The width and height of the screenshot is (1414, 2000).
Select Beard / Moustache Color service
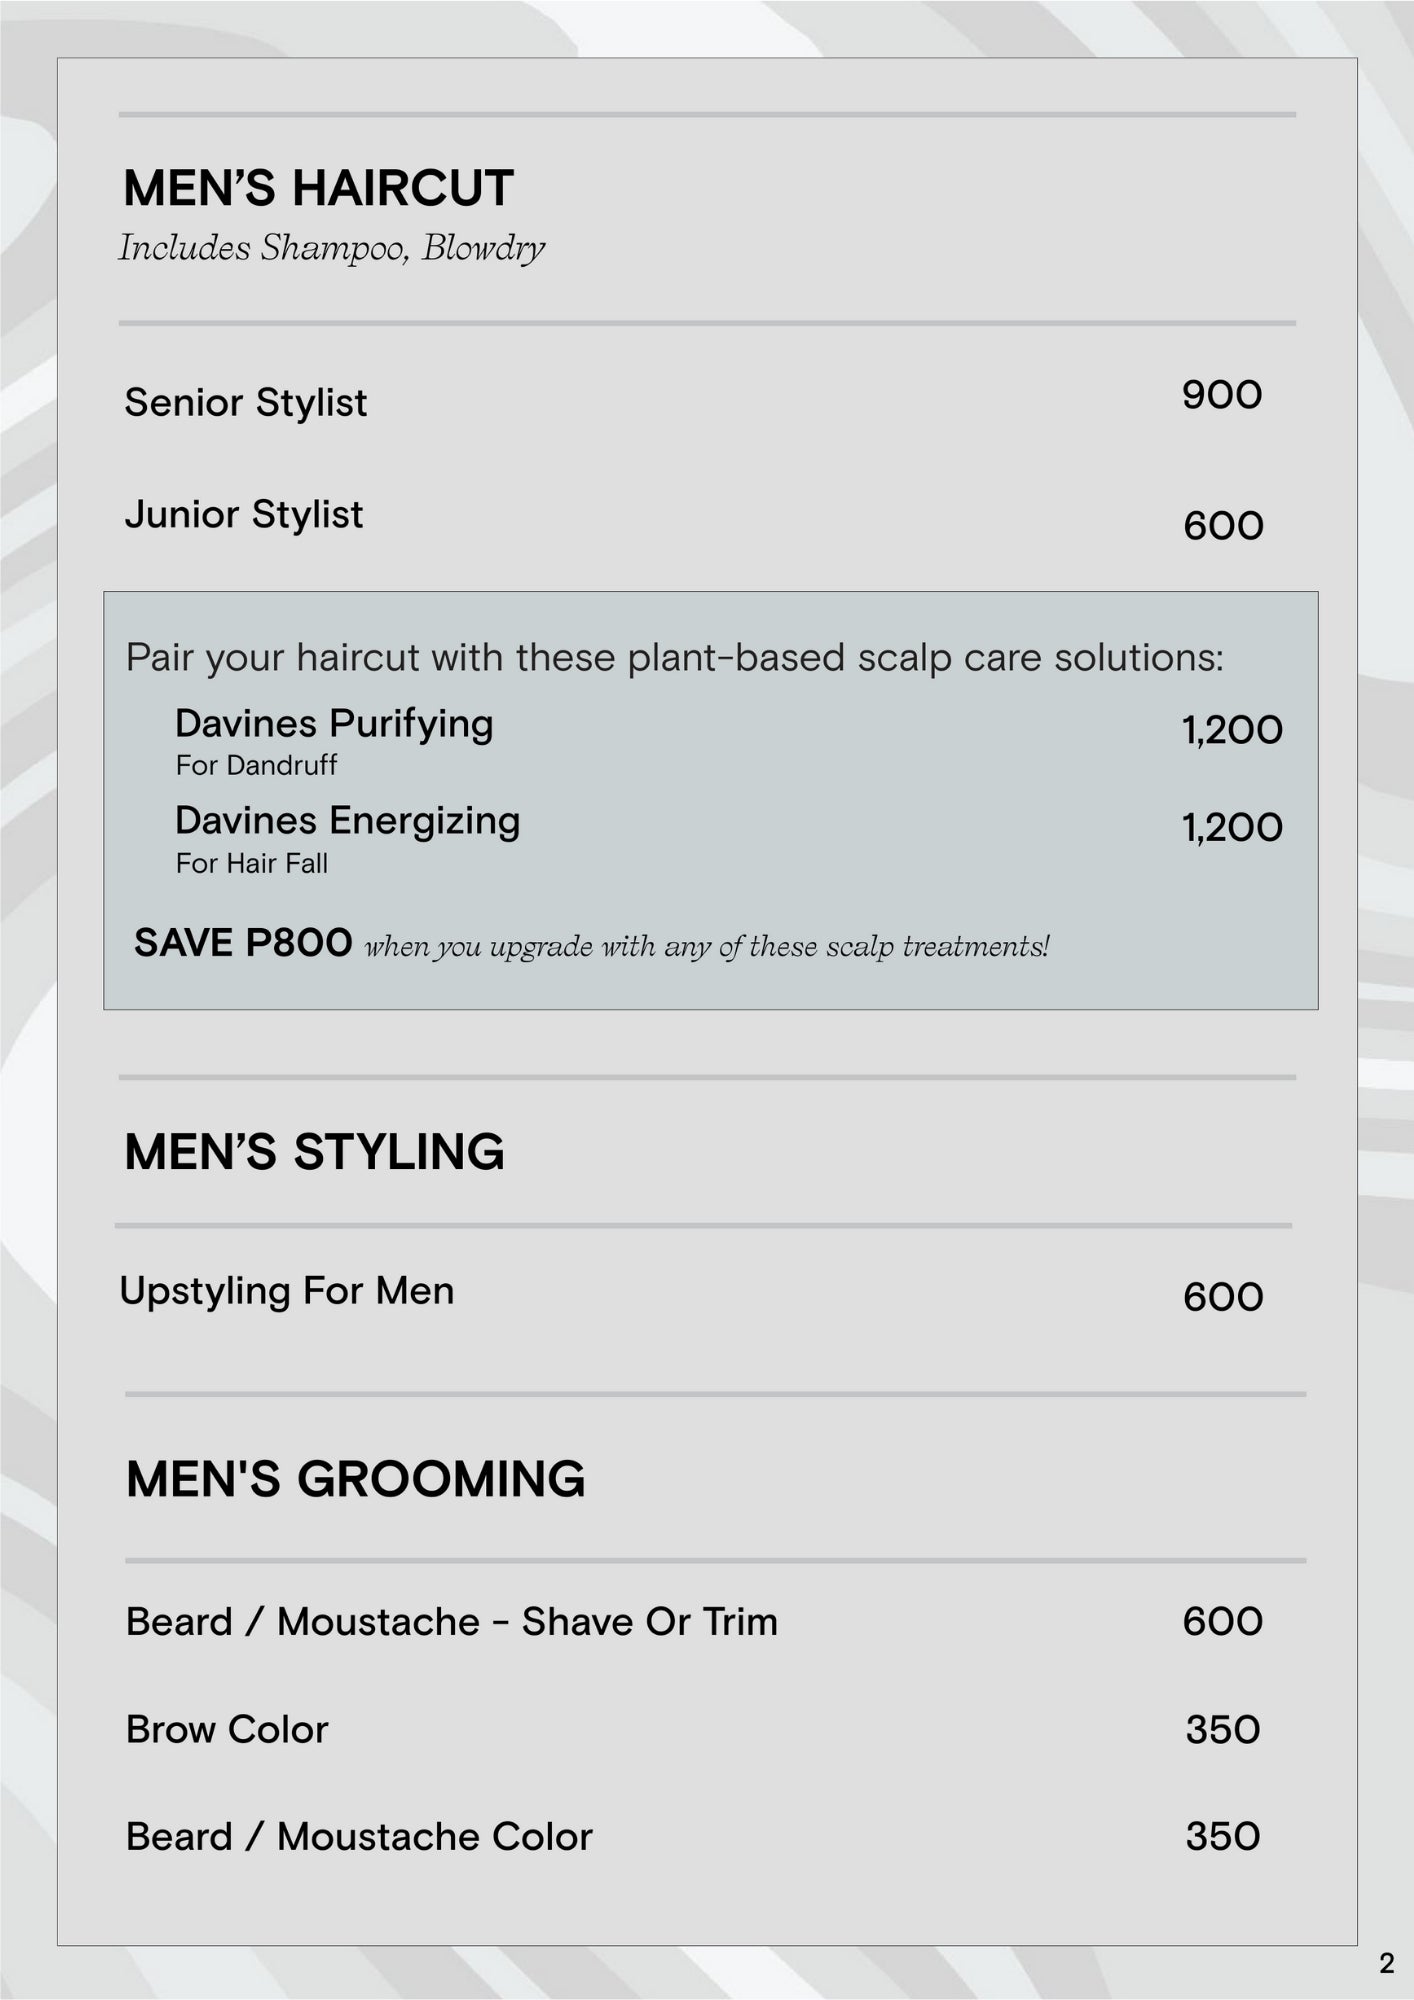click(359, 1836)
